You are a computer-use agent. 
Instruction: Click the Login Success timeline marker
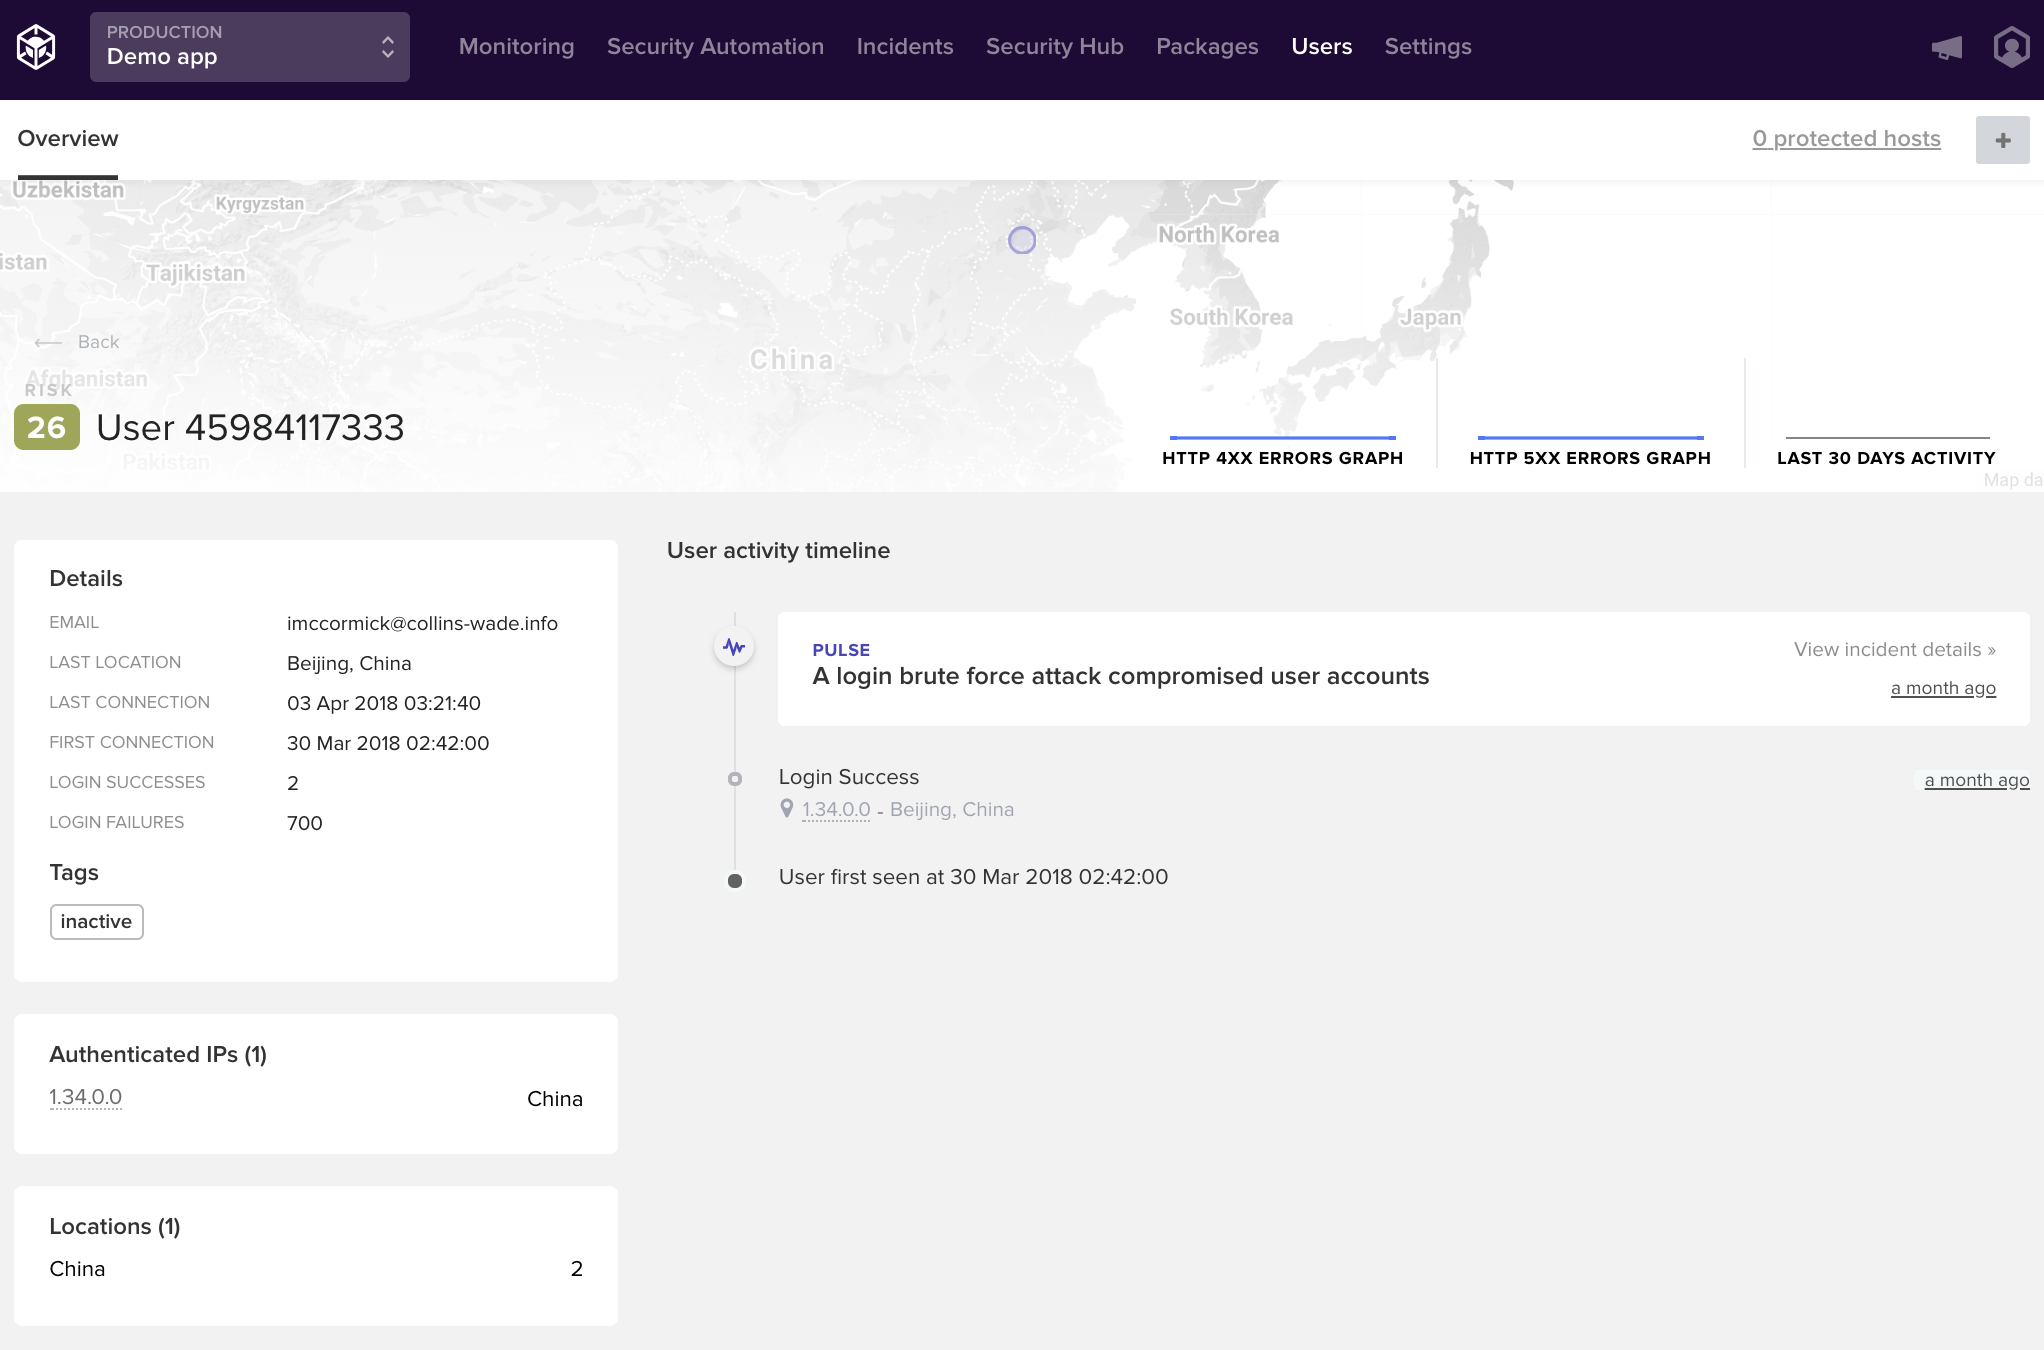click(735, 779)
